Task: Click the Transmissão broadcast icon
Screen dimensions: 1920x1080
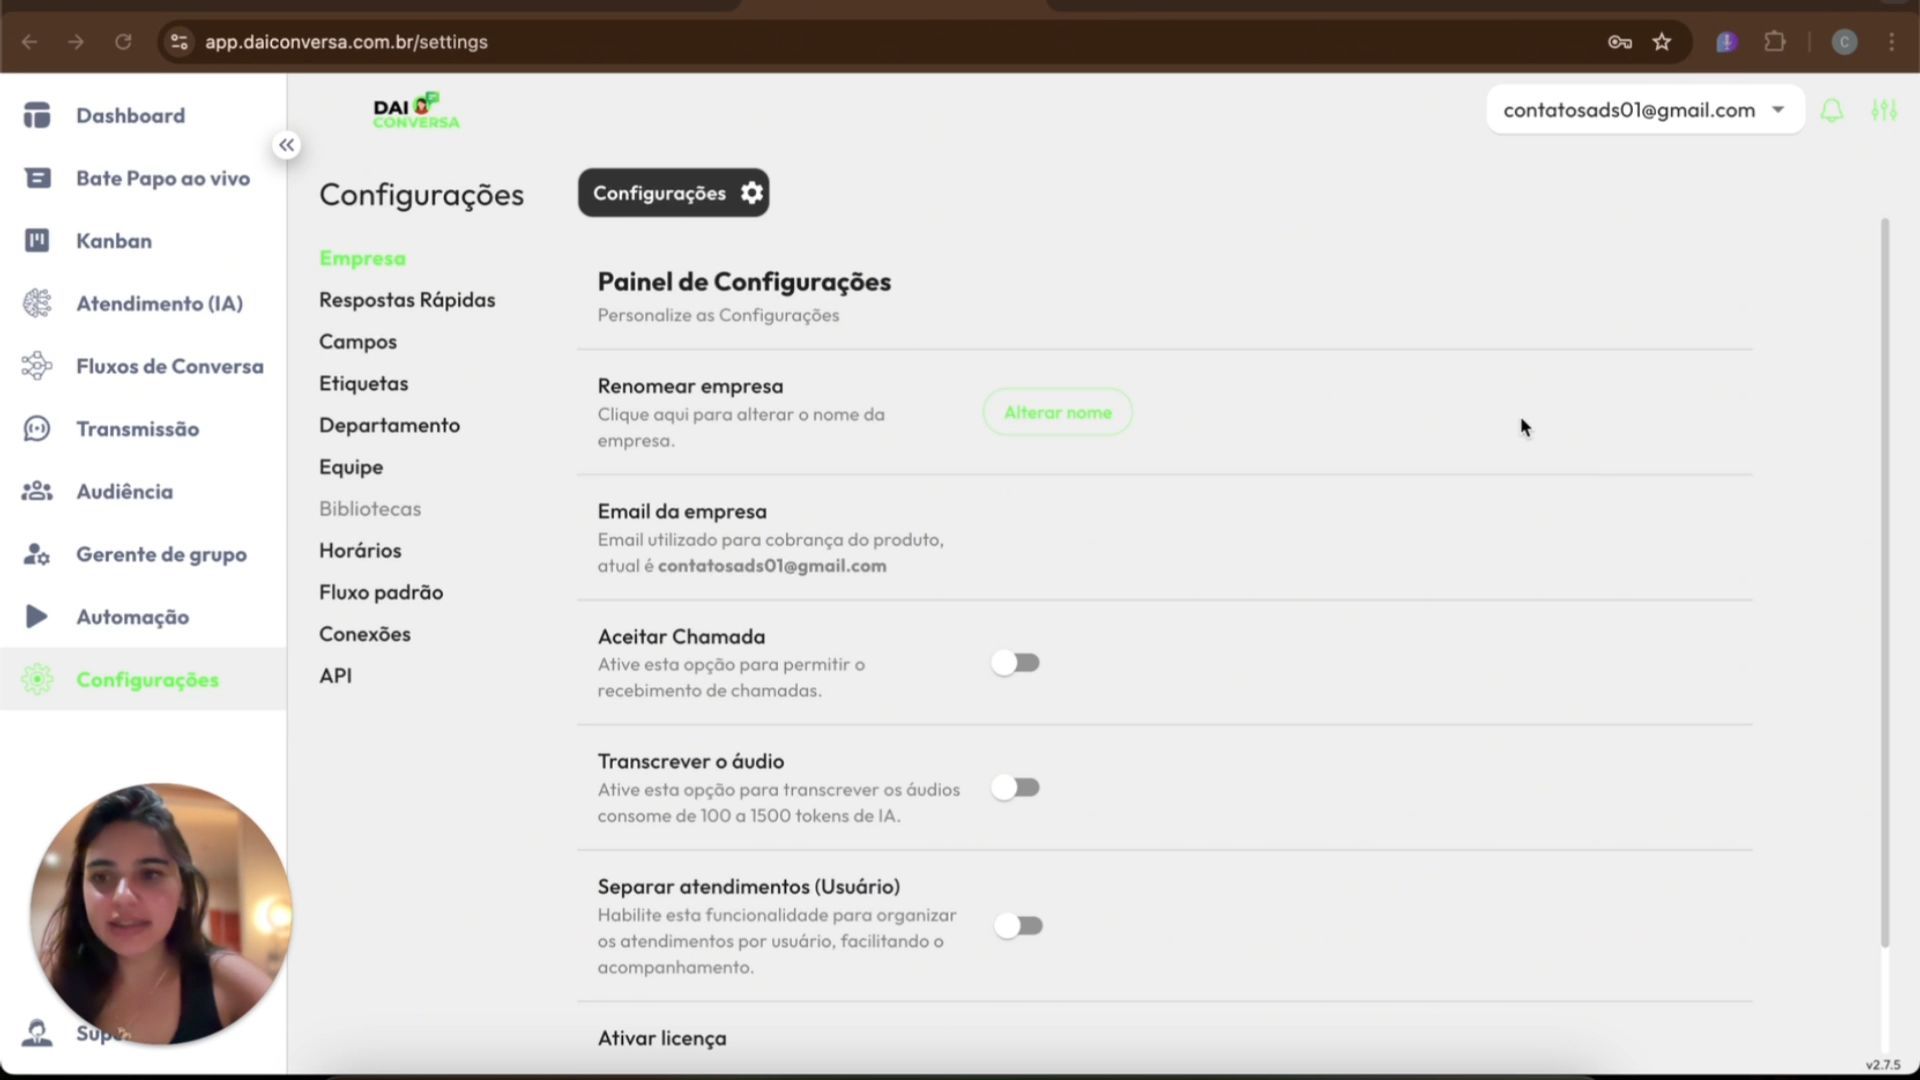Action: [37, 429]
